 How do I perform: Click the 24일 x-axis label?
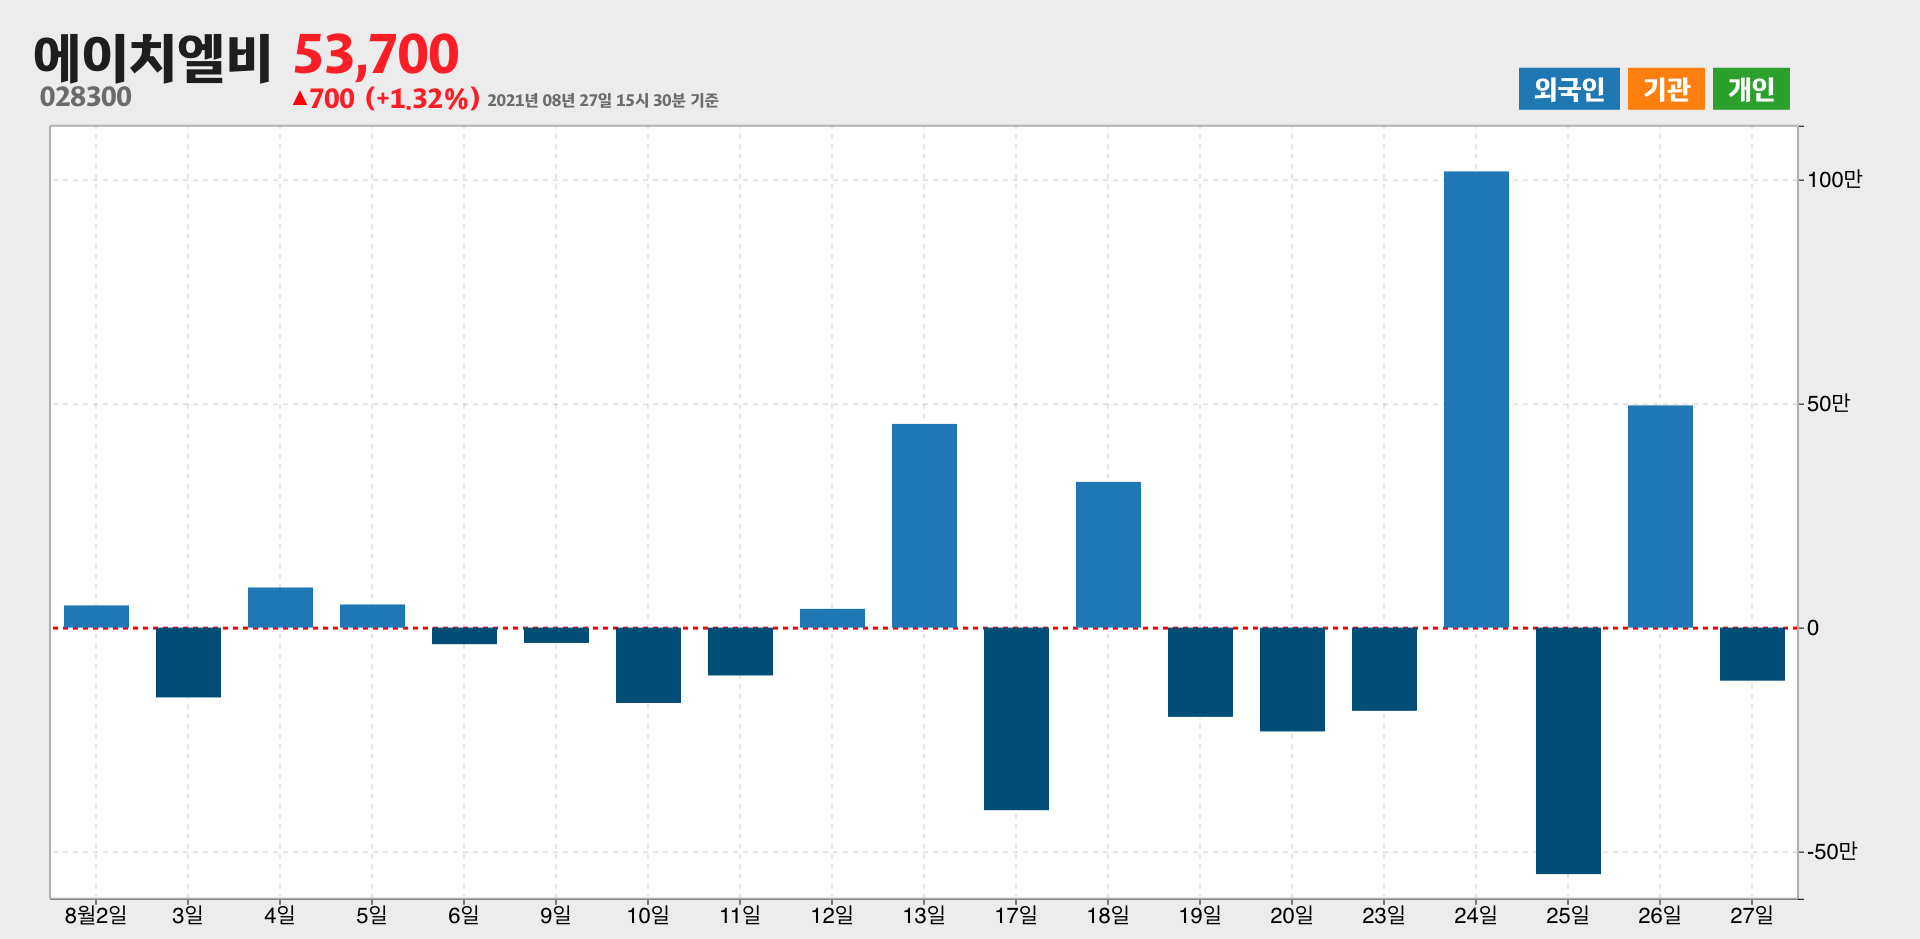tap(1476, 915)
